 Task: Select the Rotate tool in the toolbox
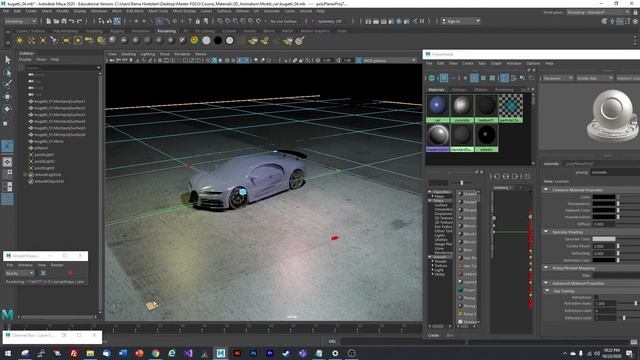[7, 109]
